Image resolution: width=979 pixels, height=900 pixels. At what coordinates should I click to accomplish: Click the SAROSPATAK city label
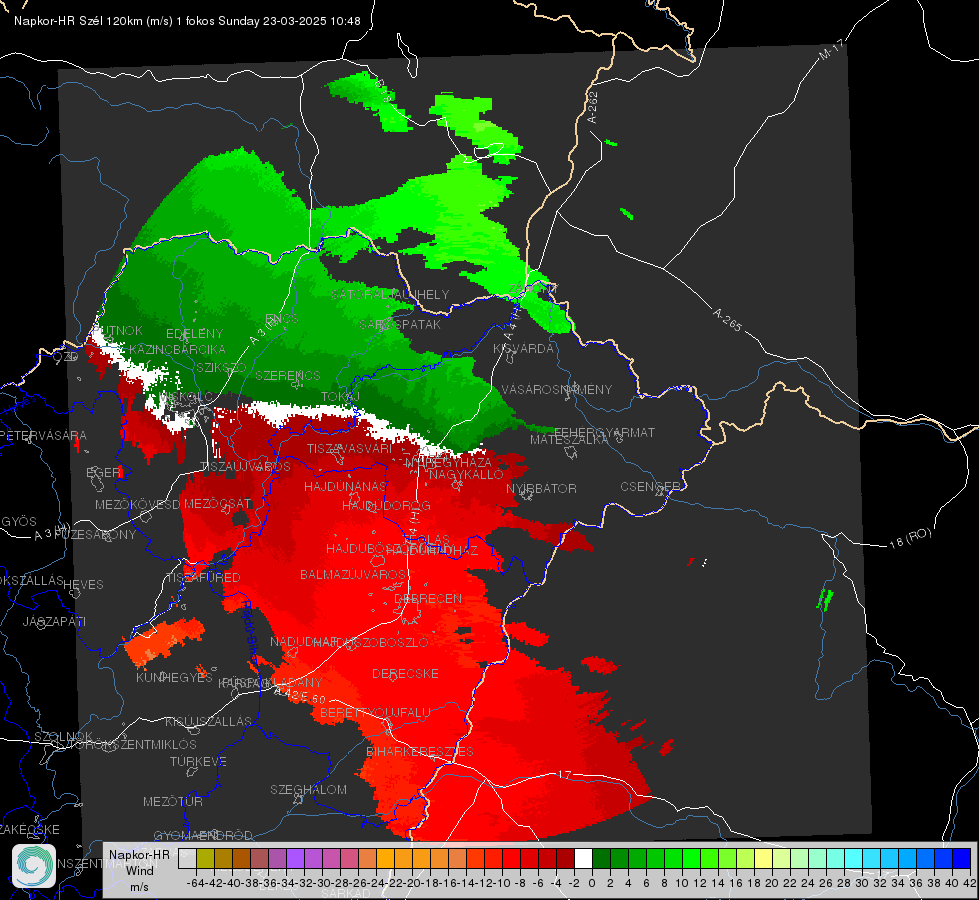[x=400, y=324]
